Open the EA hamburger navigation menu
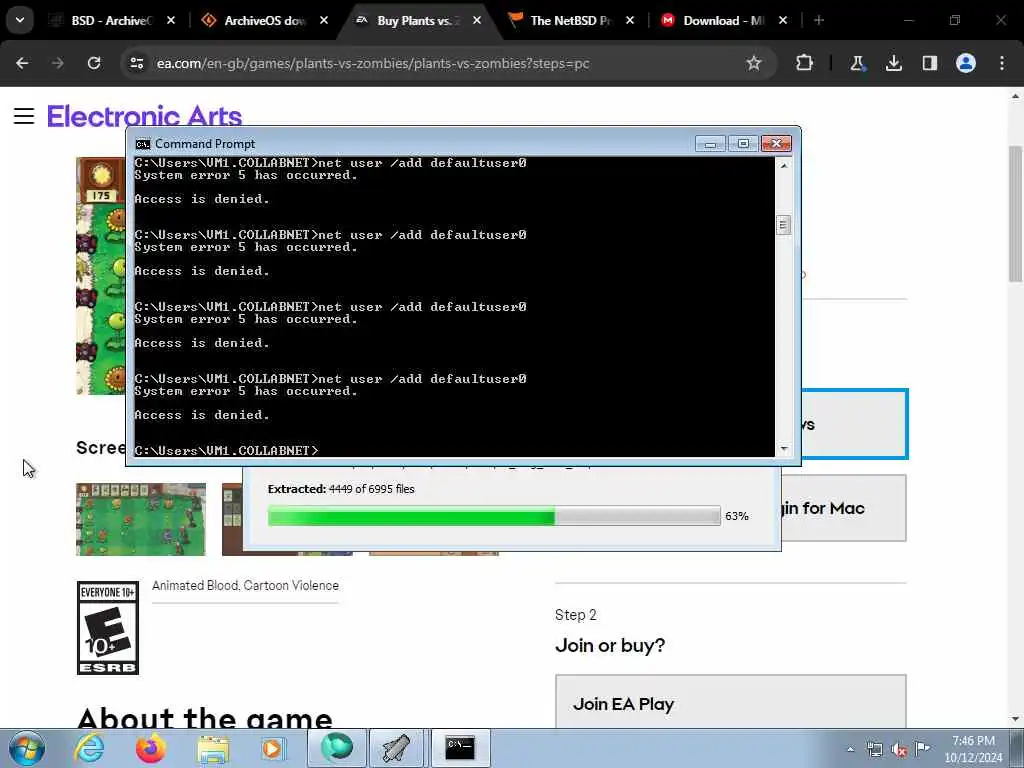Screen dimensions: 1024x768 [x=24, y=116]
